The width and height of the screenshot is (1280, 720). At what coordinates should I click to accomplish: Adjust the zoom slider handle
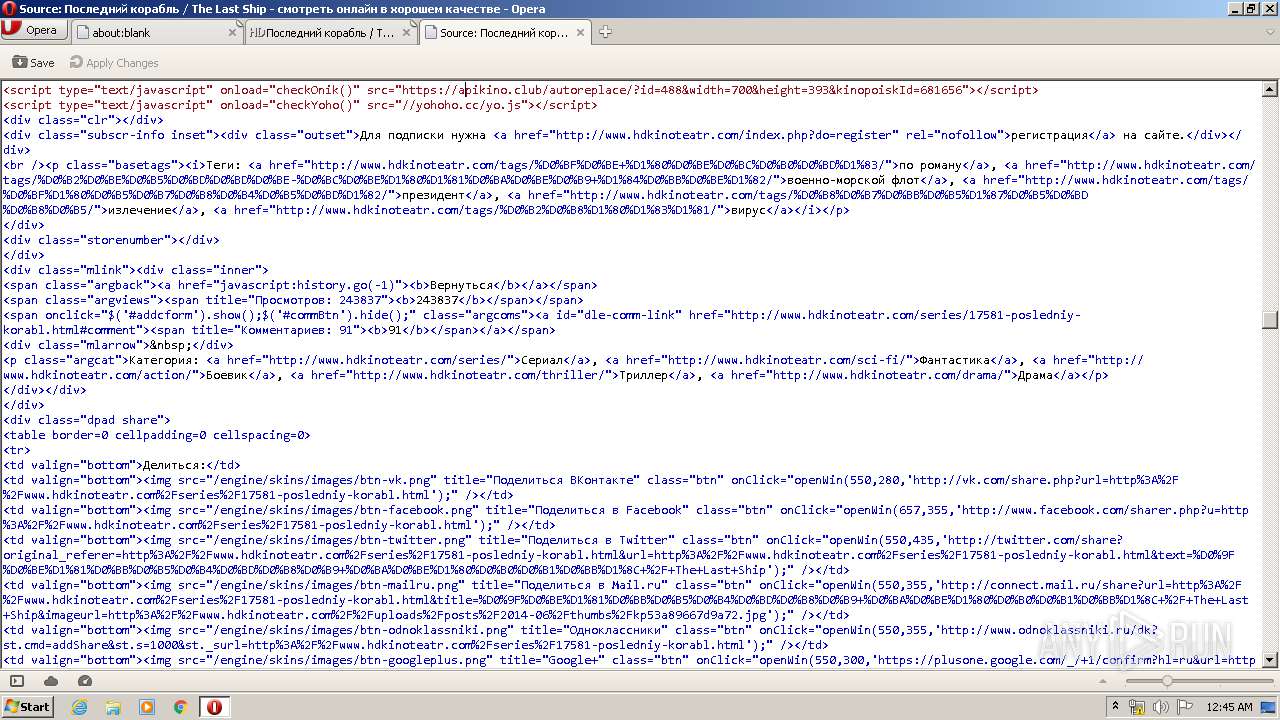1166,681
